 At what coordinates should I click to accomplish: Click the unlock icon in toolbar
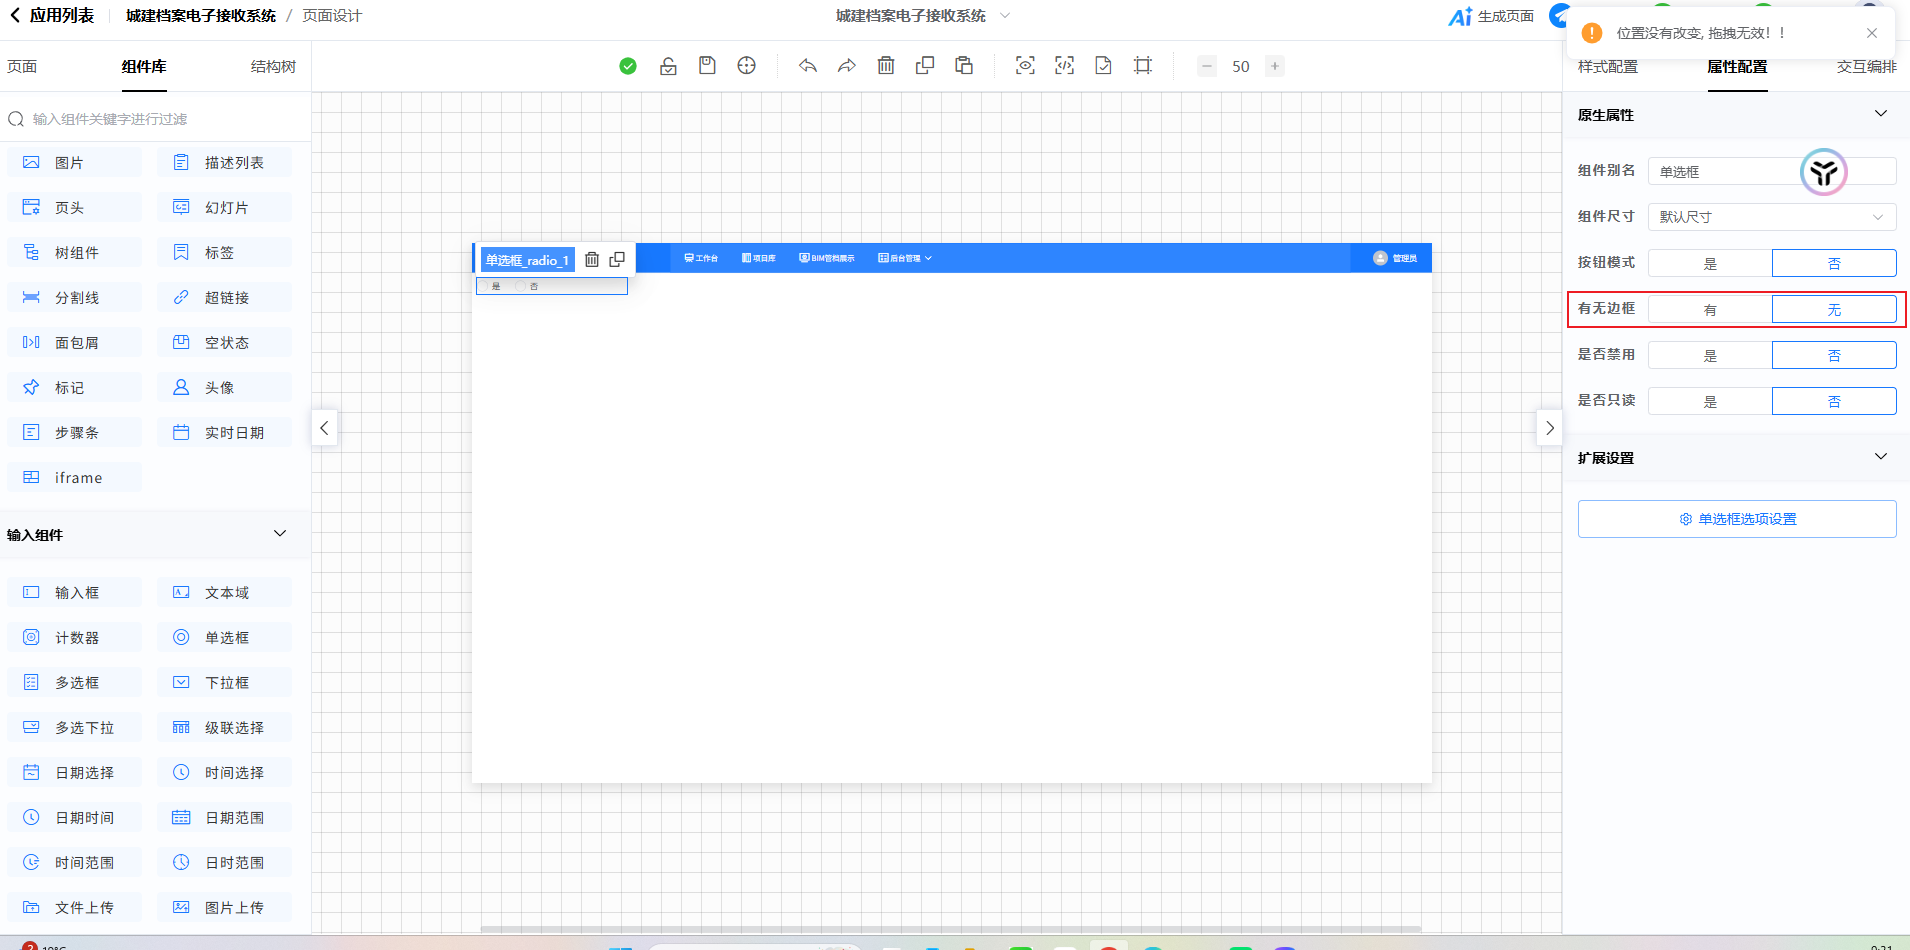668,66
